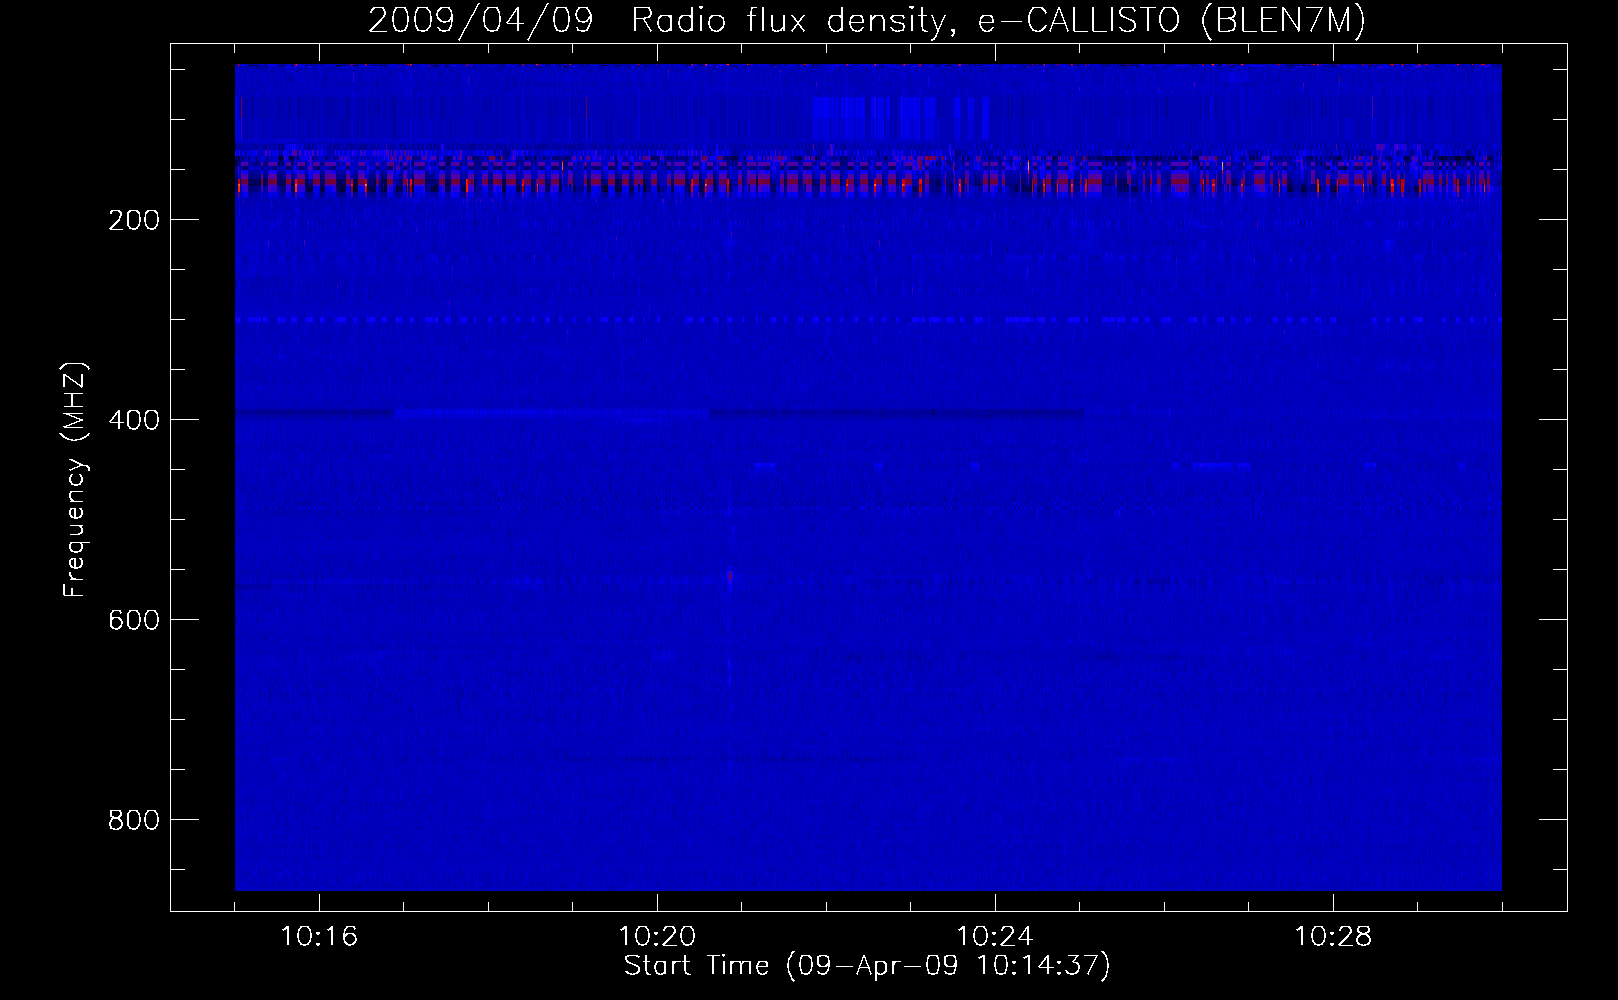Click the '10:28' time tick label

1333,937
